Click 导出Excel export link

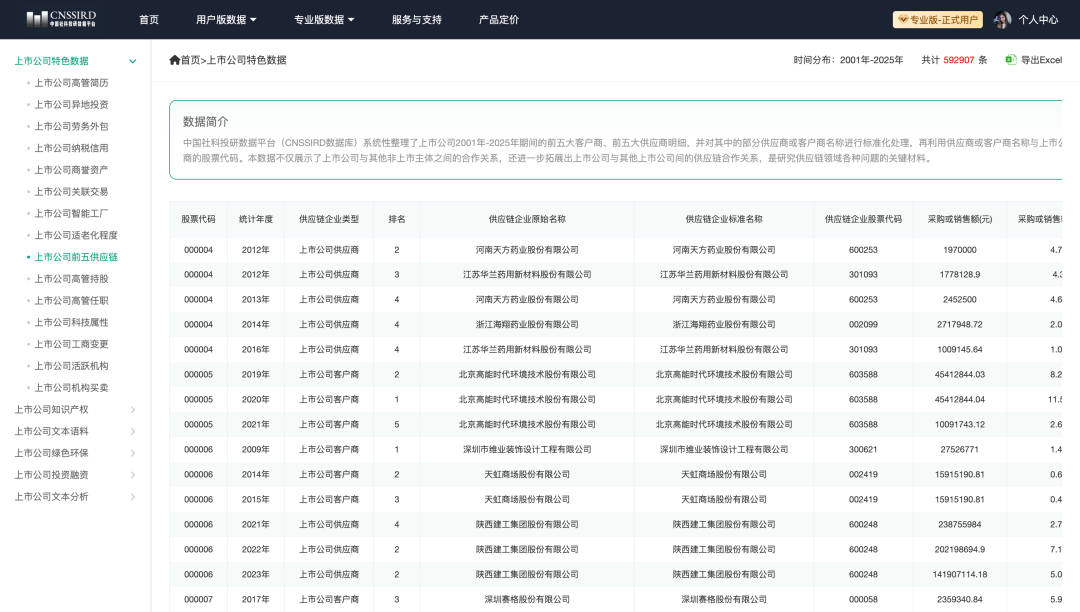pos(1041,60)
